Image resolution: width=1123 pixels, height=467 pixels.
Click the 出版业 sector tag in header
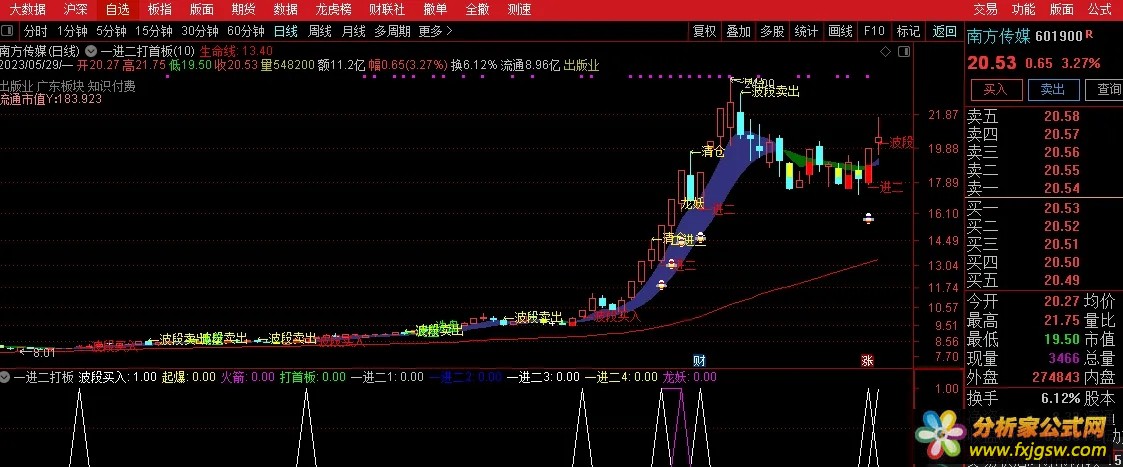tap(582, 65)
